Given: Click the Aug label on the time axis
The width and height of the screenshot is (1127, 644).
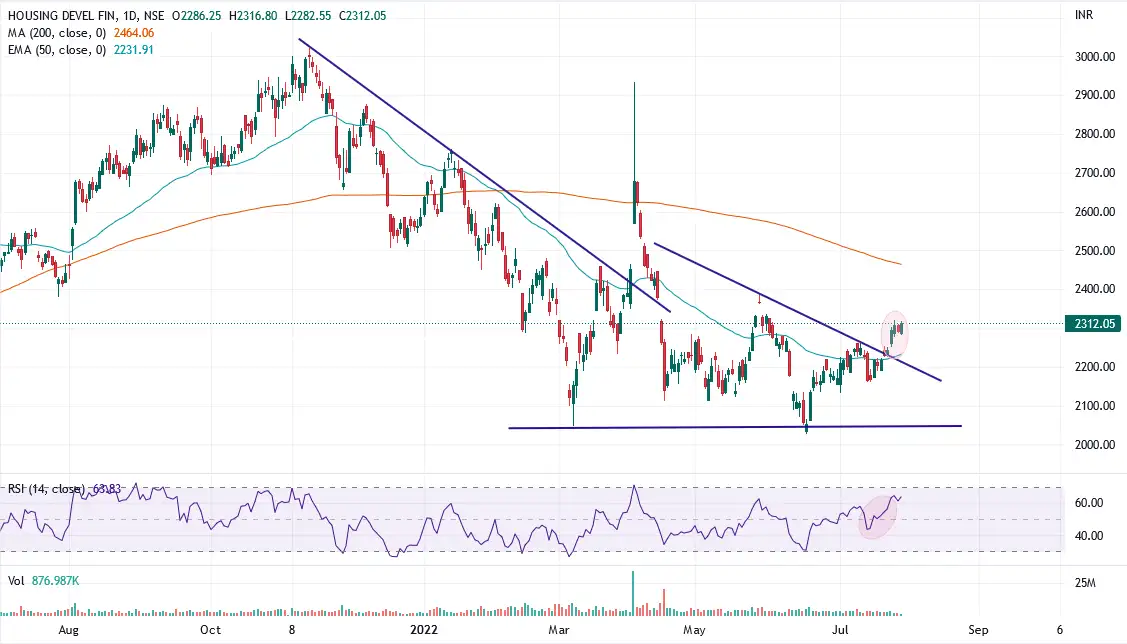Looking at the screenshot, I should pyautogui.click(x=69, y=631).
